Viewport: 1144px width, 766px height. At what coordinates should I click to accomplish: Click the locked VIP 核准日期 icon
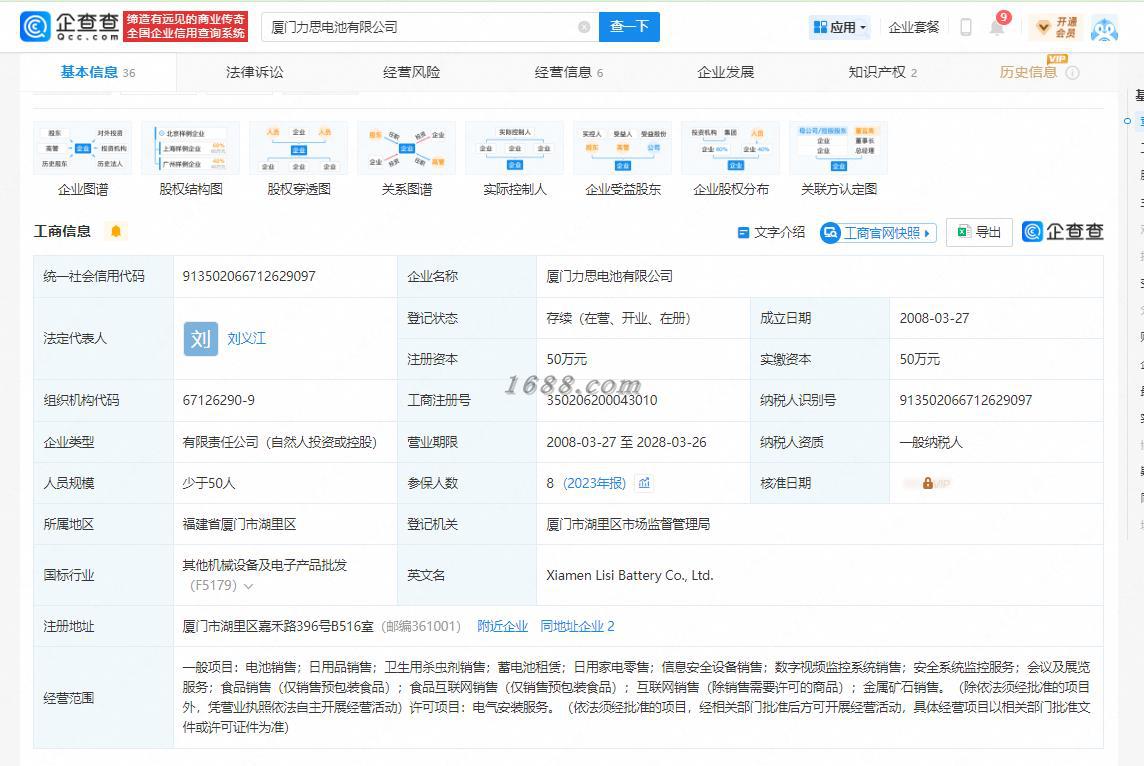point(927,483)
